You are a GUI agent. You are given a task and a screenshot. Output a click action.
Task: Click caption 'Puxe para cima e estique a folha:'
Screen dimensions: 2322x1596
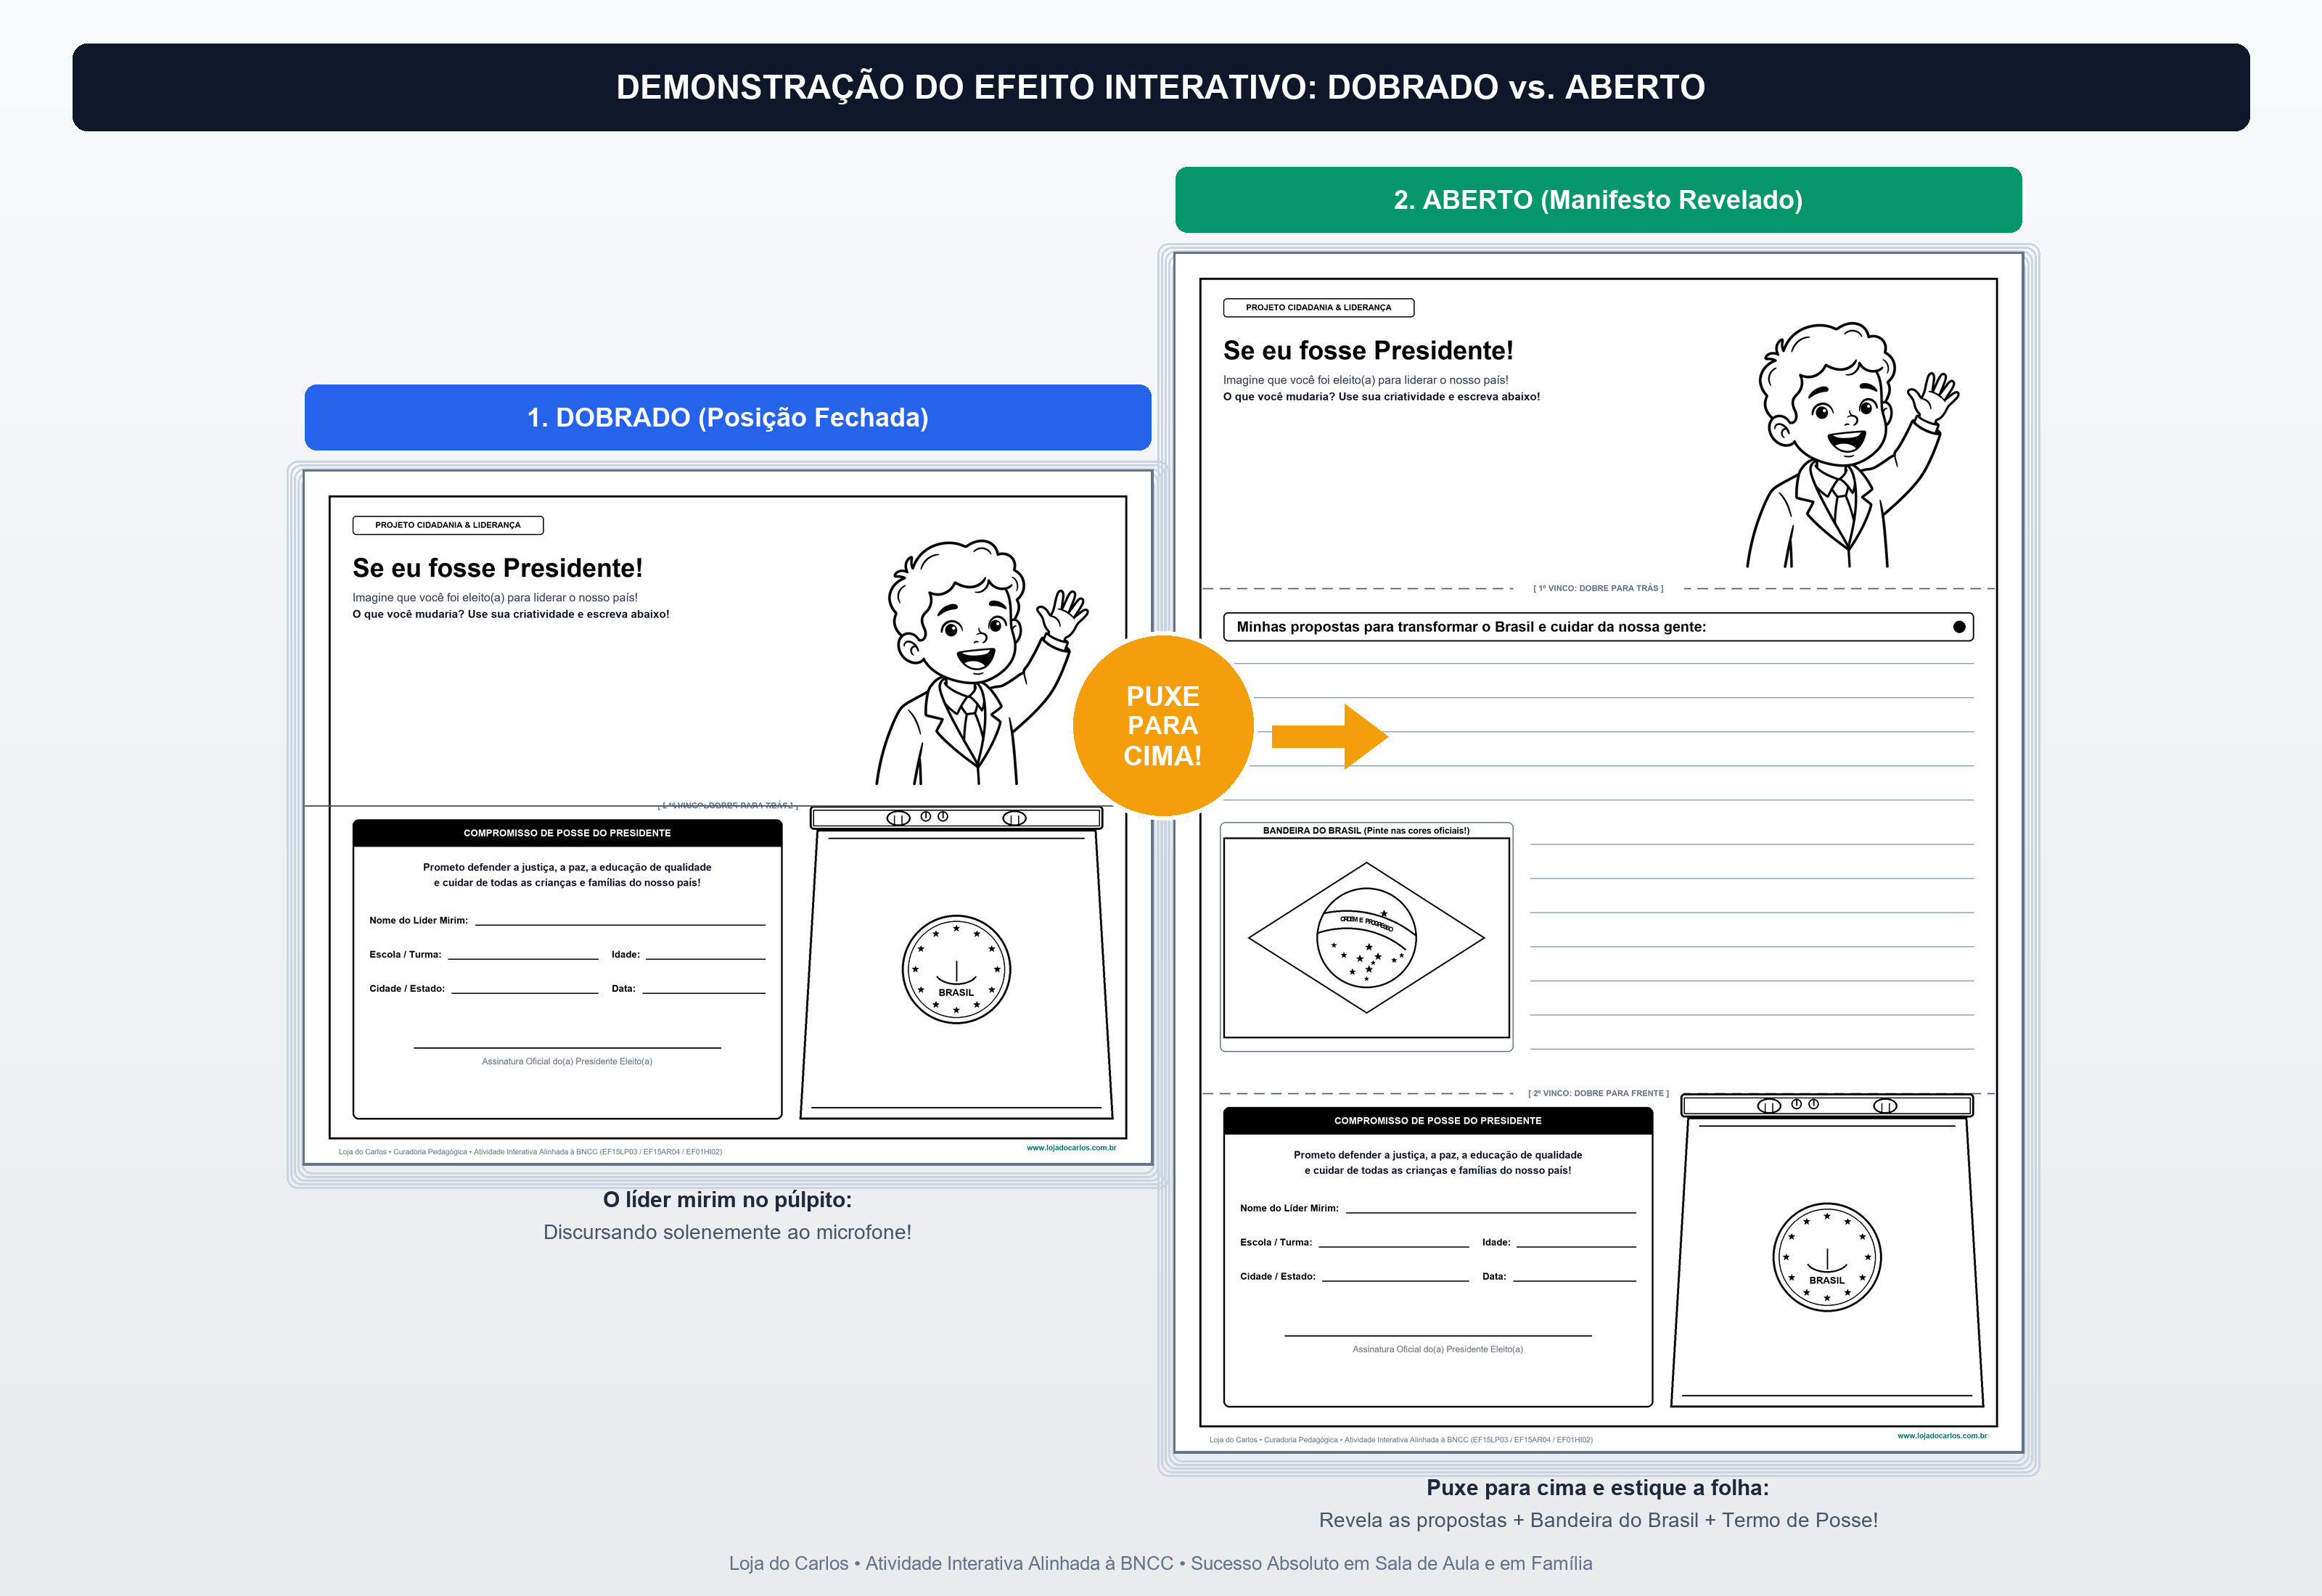point(1598,1488)
